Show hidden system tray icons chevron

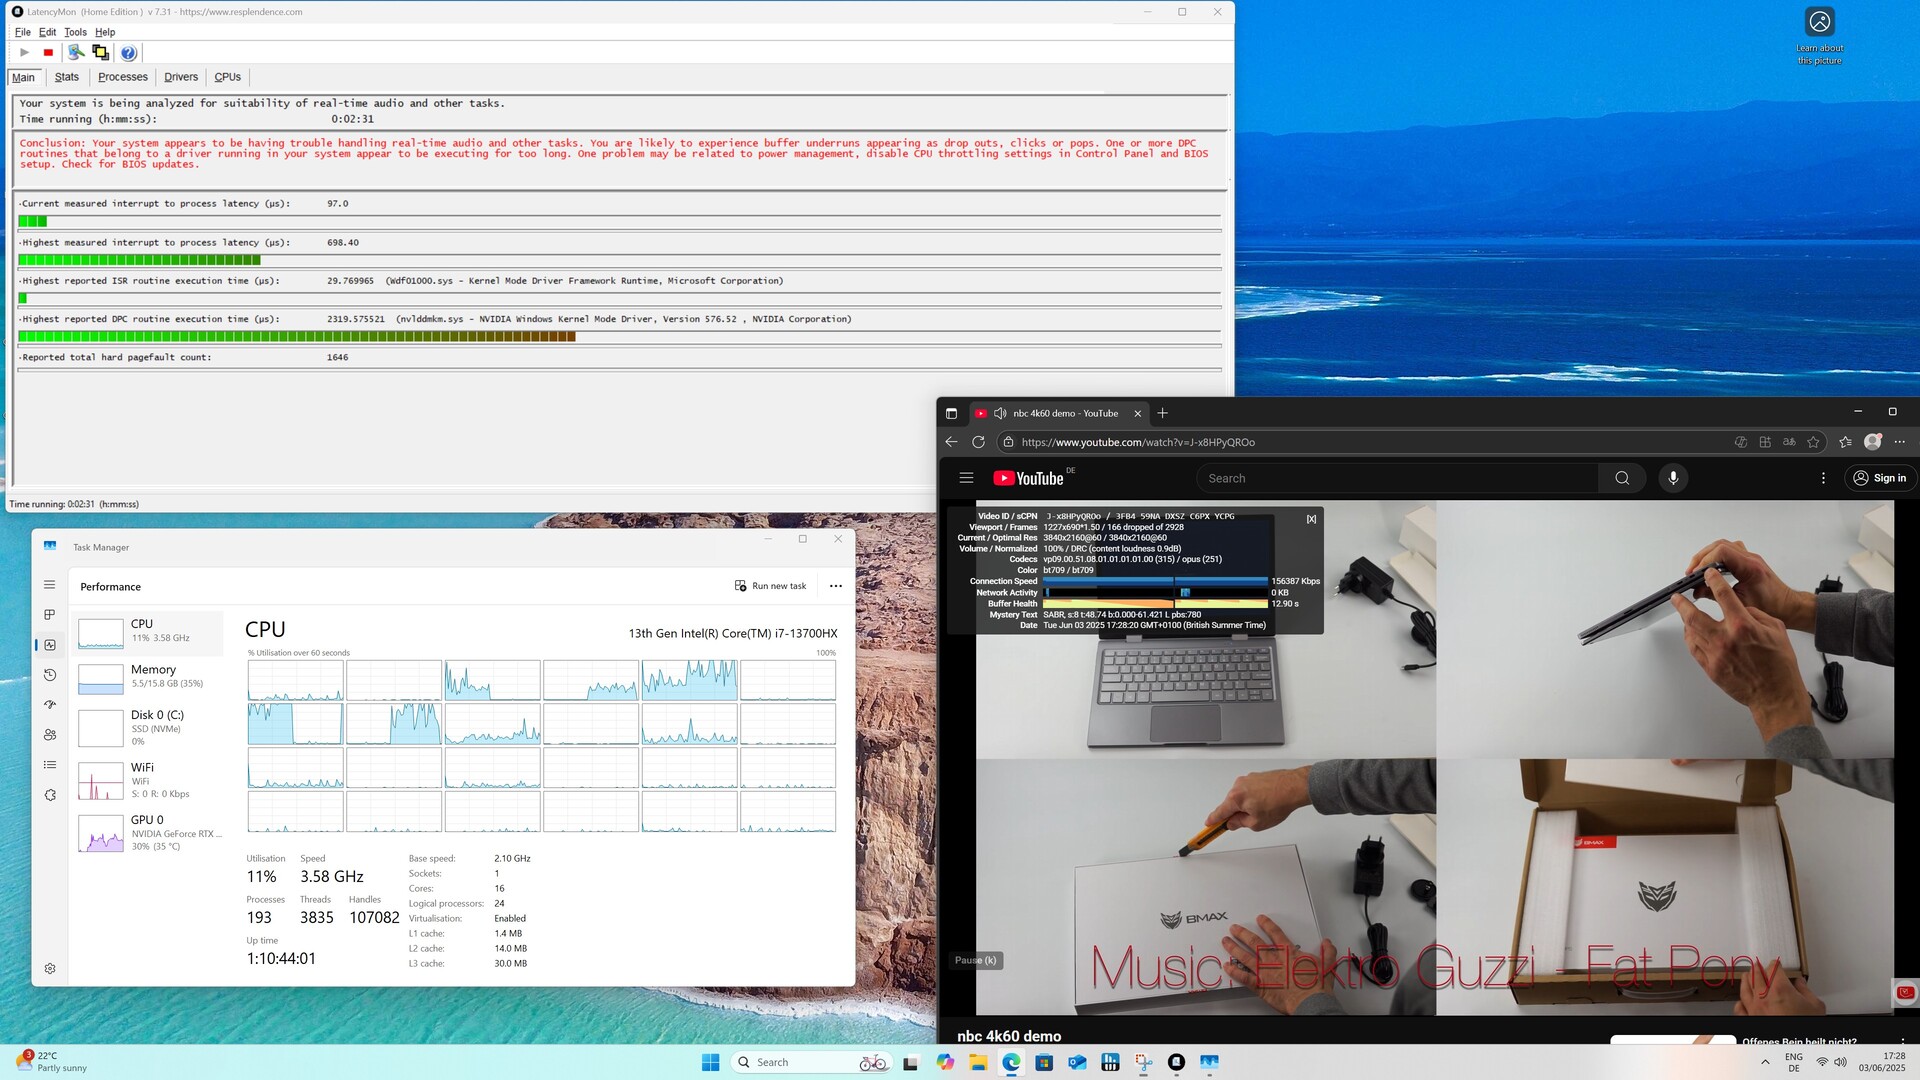coord(1765,1062)
